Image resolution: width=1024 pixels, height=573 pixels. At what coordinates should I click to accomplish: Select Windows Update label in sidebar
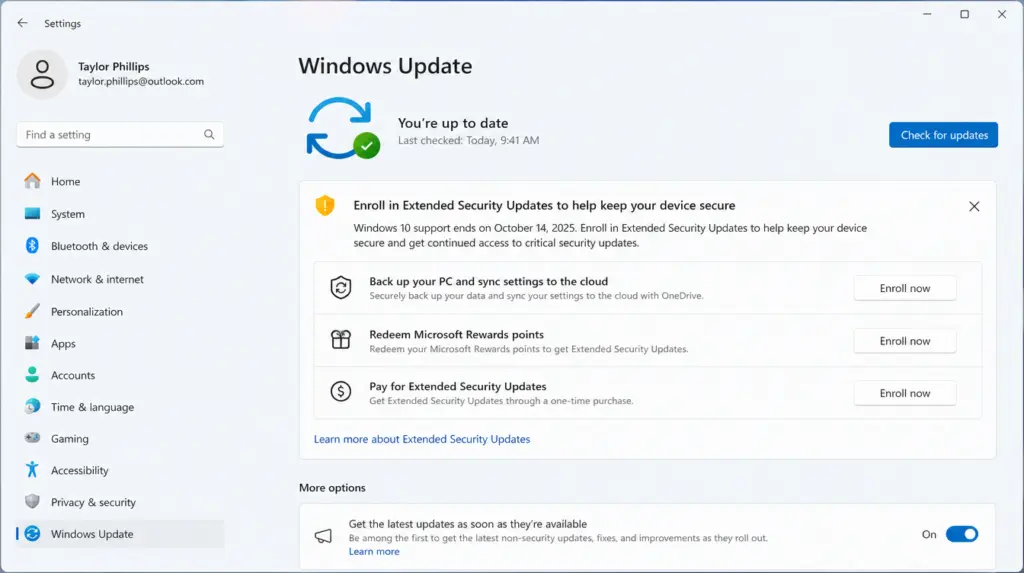tap(92, 534)
